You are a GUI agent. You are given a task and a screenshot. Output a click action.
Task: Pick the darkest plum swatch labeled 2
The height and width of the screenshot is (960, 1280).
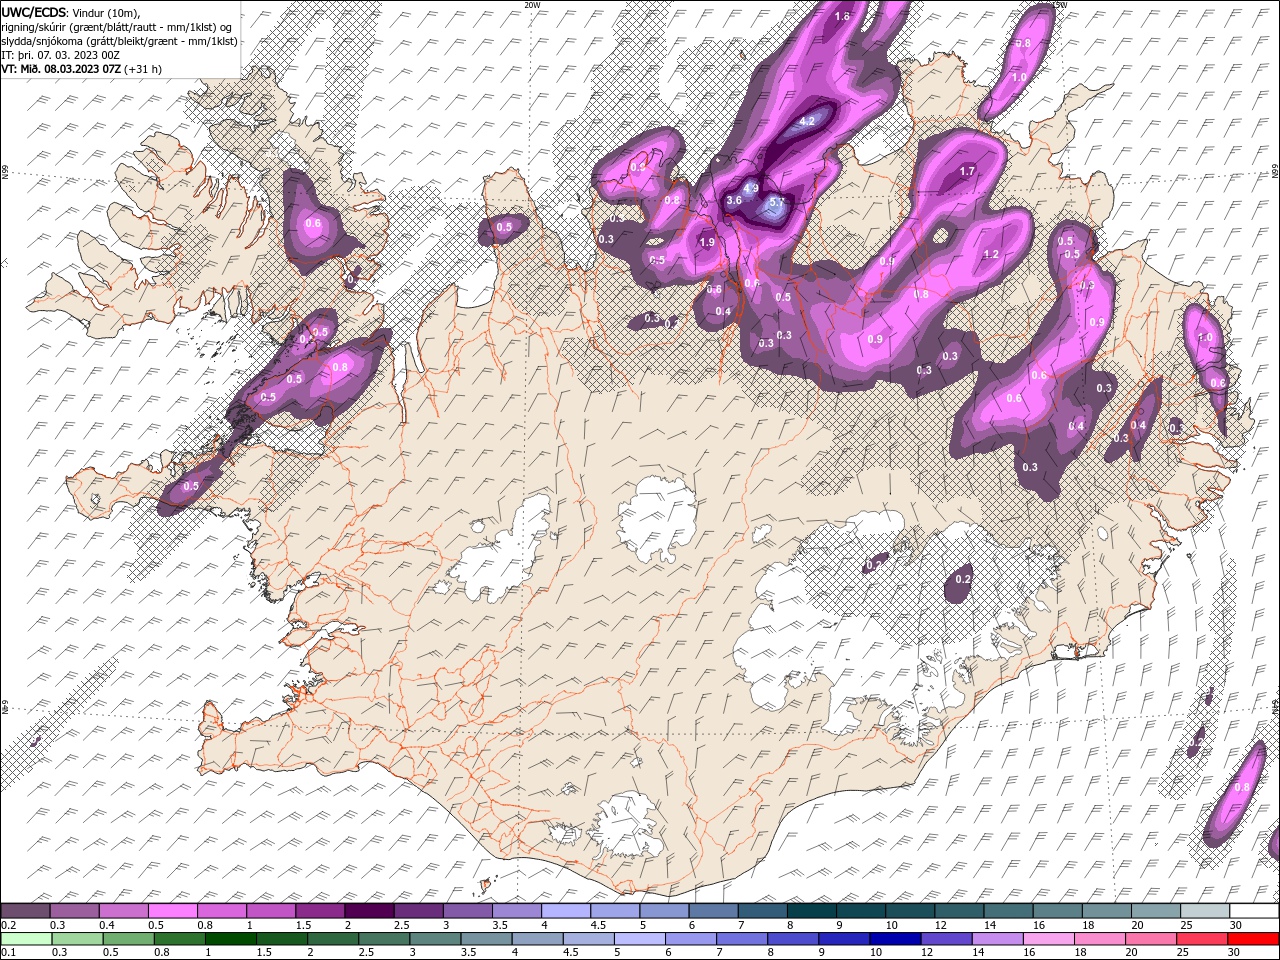pyautogui.click(x=369, y=911)
